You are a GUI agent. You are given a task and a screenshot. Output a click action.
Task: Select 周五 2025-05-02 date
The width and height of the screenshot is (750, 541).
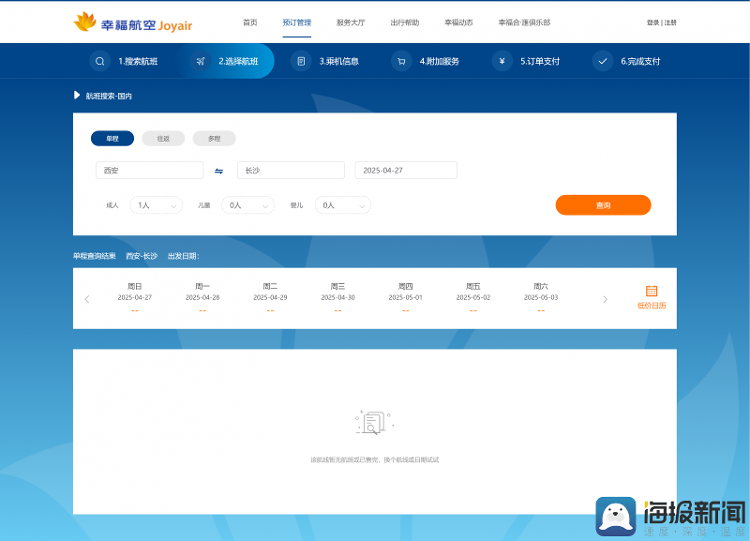point(473,298)
